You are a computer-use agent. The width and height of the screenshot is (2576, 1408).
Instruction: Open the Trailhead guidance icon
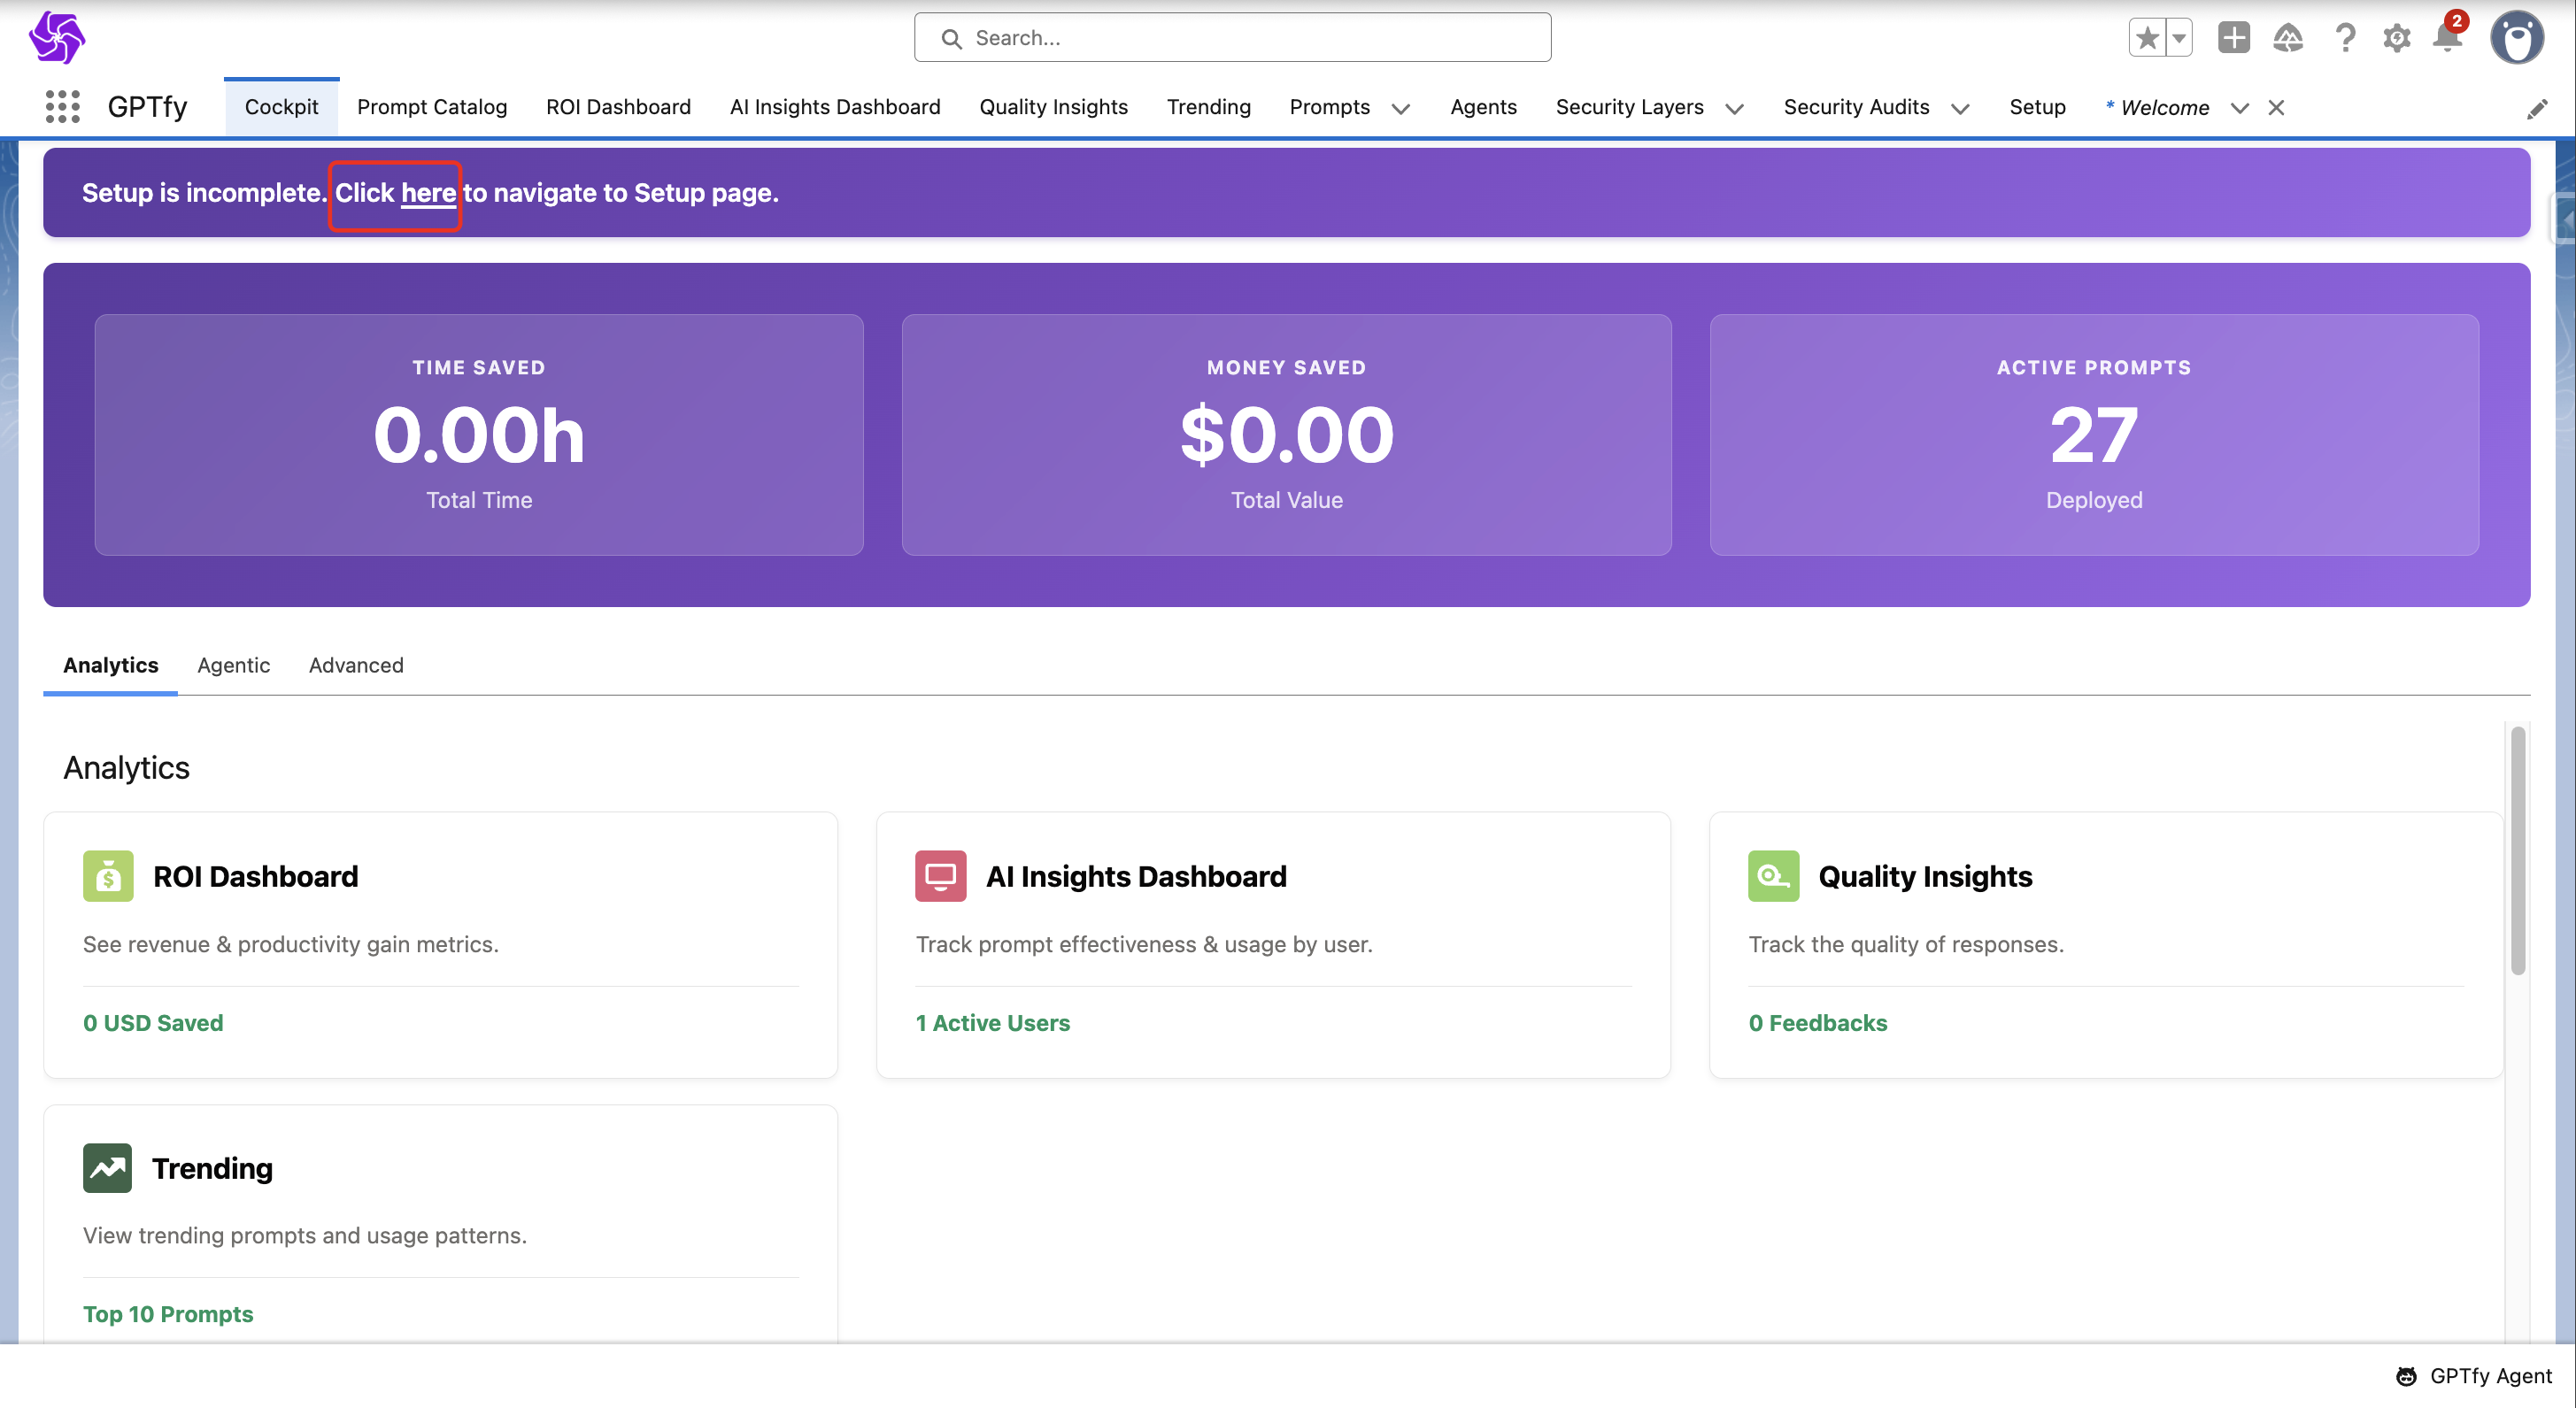coord(2288,38)
